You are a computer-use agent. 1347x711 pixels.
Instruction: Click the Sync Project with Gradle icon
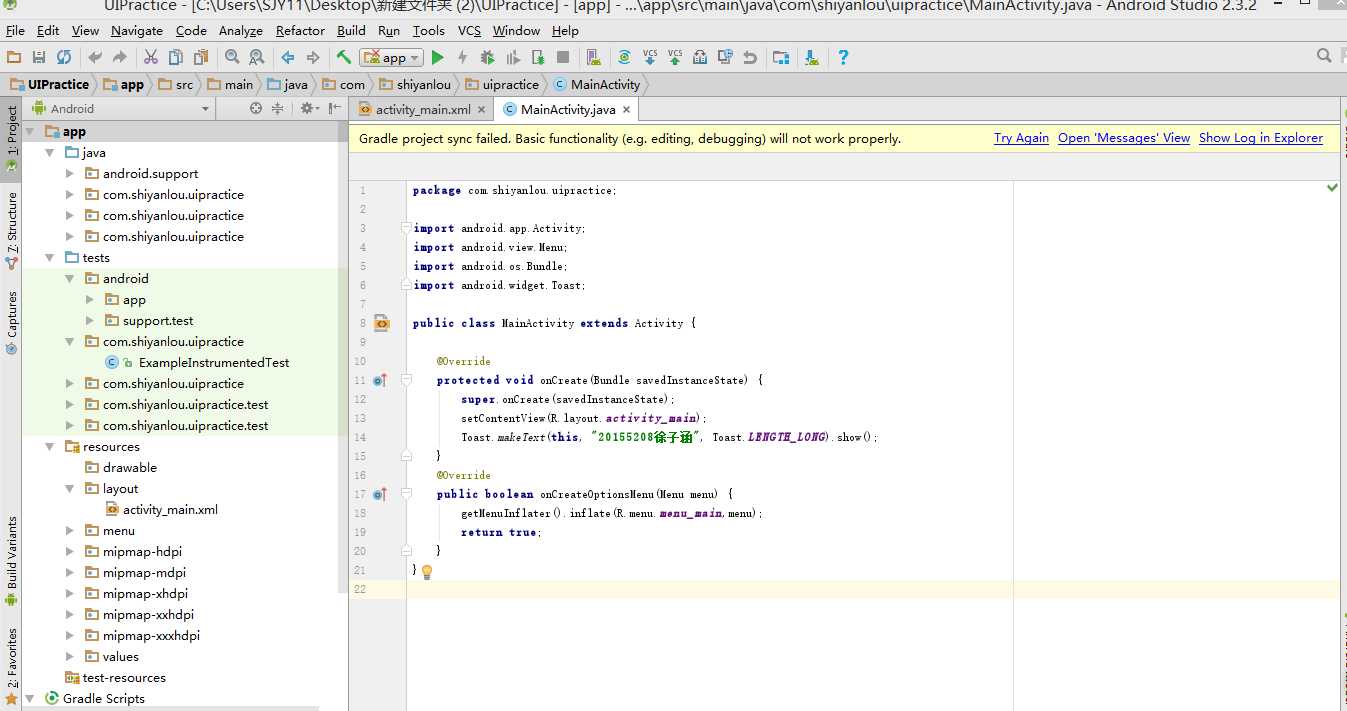624,58
